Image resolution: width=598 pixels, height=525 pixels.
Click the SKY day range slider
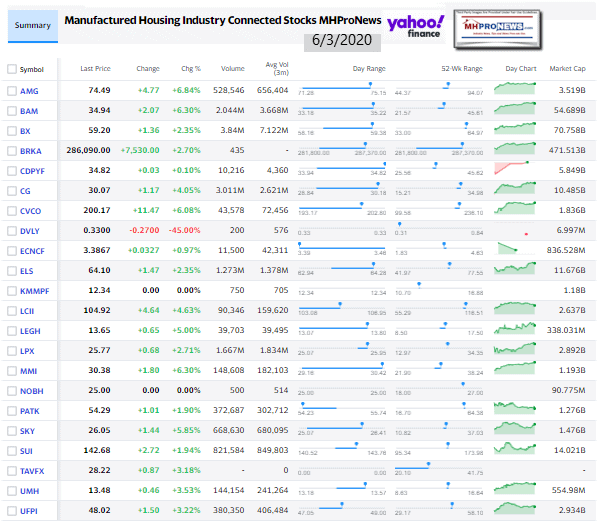(342, 429)
